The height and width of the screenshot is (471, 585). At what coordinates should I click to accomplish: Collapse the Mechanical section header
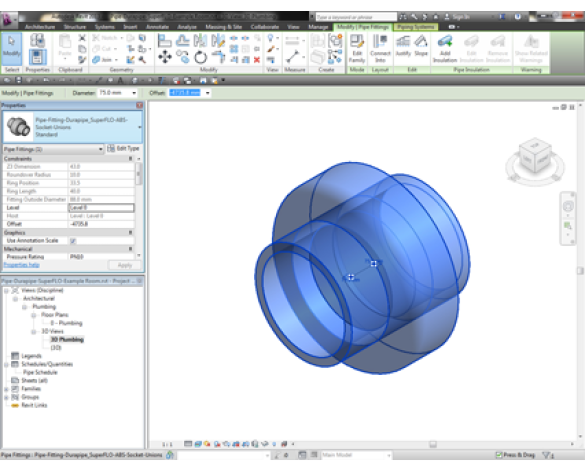click(x=131, y=249)
